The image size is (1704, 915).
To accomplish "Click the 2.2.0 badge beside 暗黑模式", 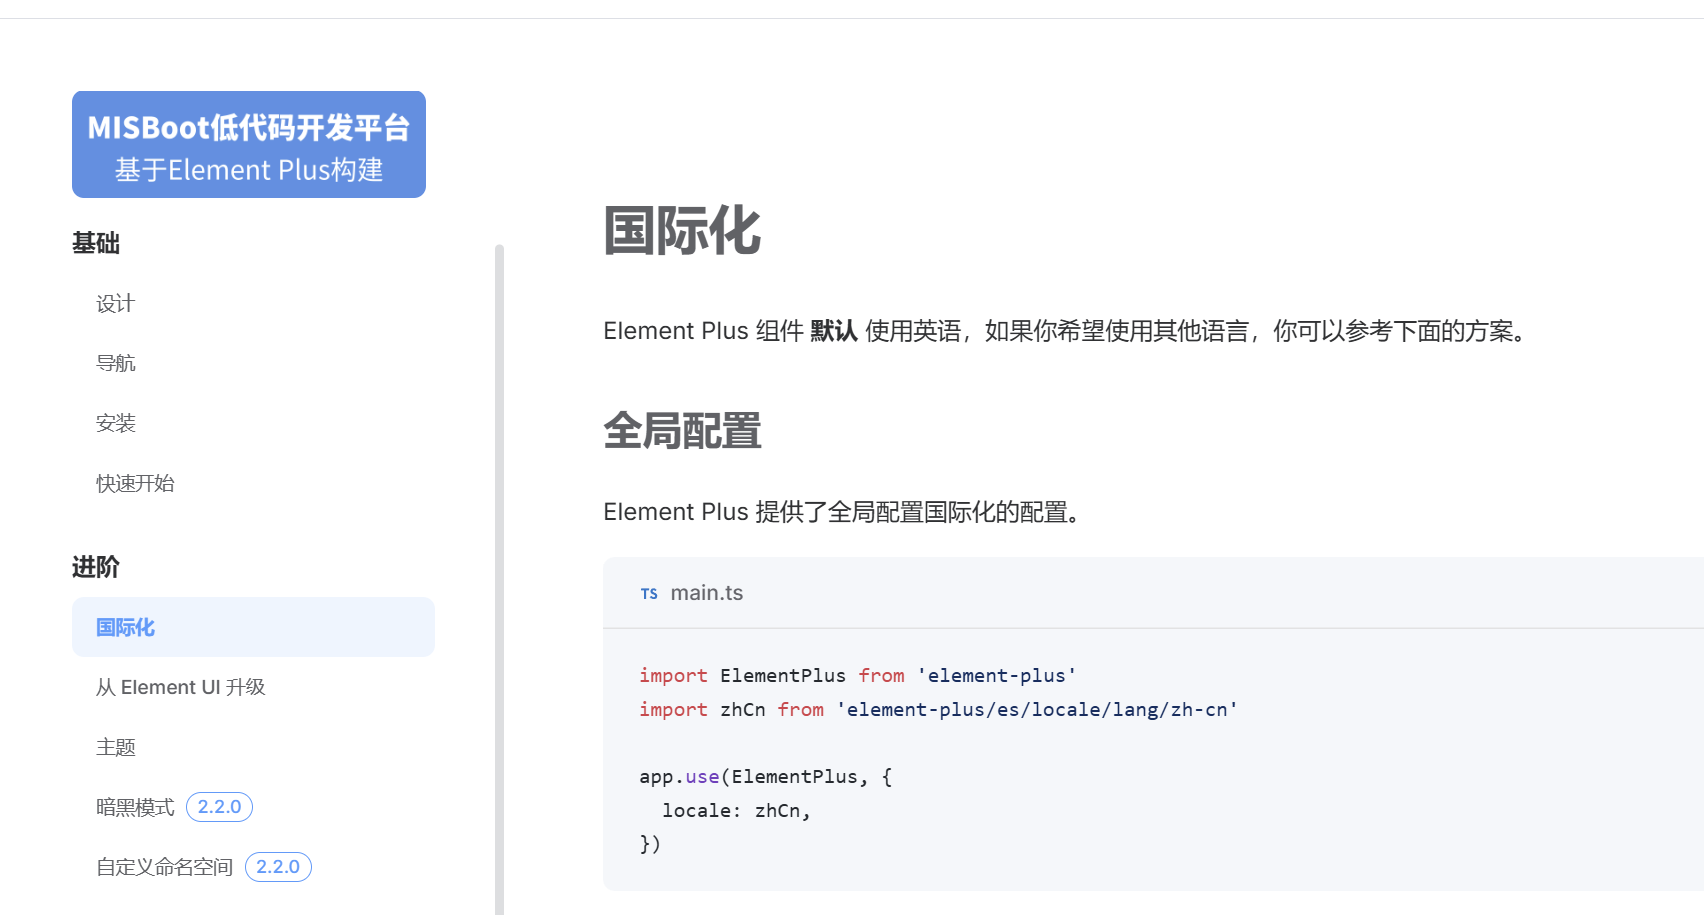I will [x=219, y=807].
